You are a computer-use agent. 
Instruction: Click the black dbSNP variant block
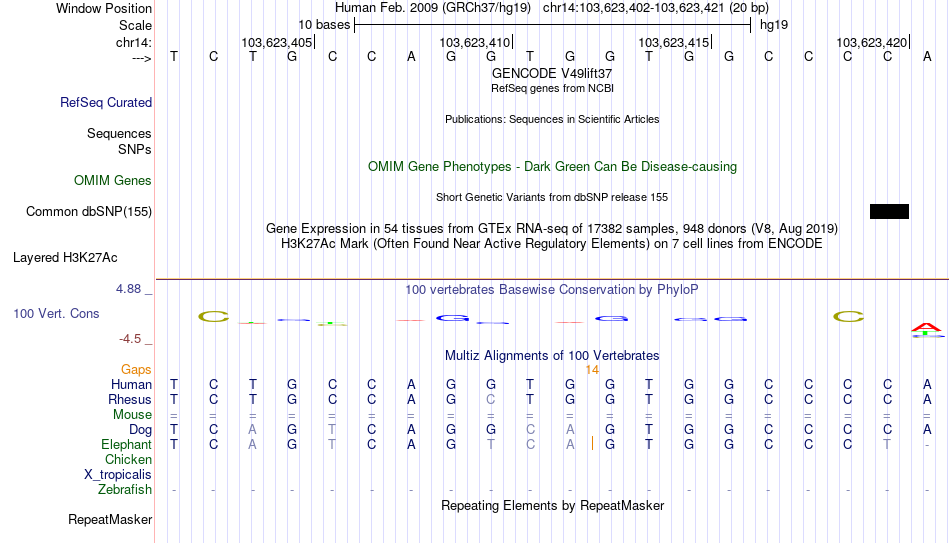(x=889, y=211)
